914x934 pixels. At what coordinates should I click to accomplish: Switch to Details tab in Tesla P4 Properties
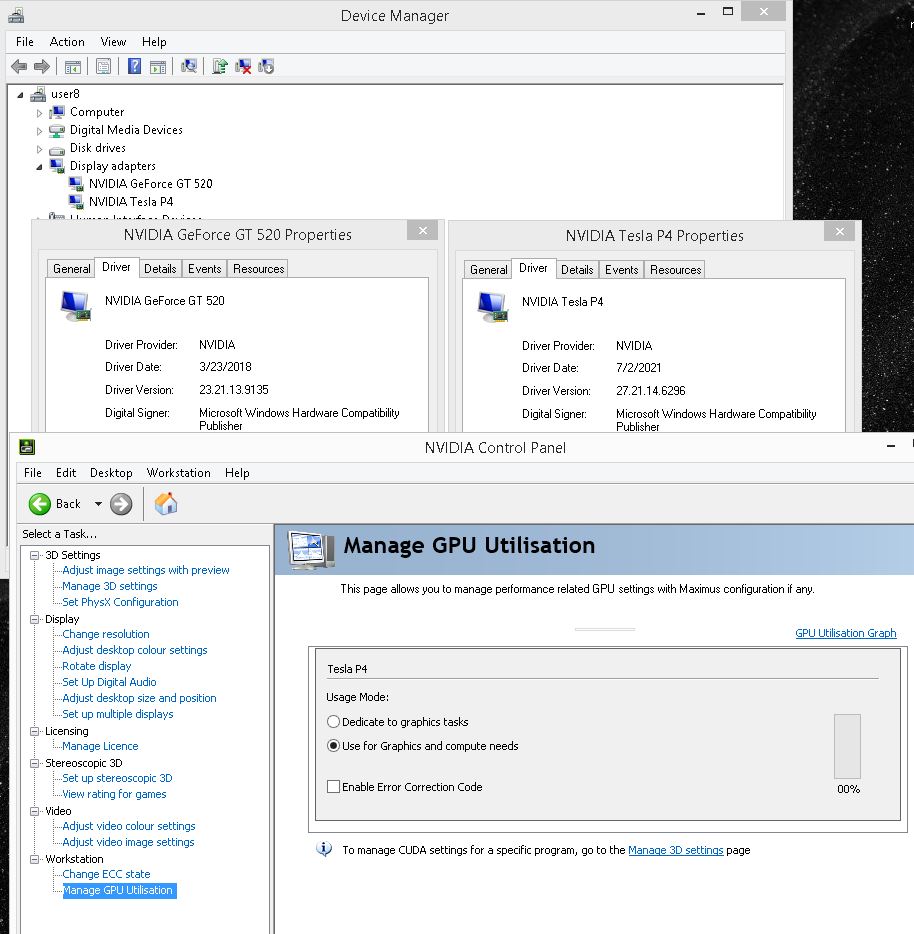tap(576, 270)
